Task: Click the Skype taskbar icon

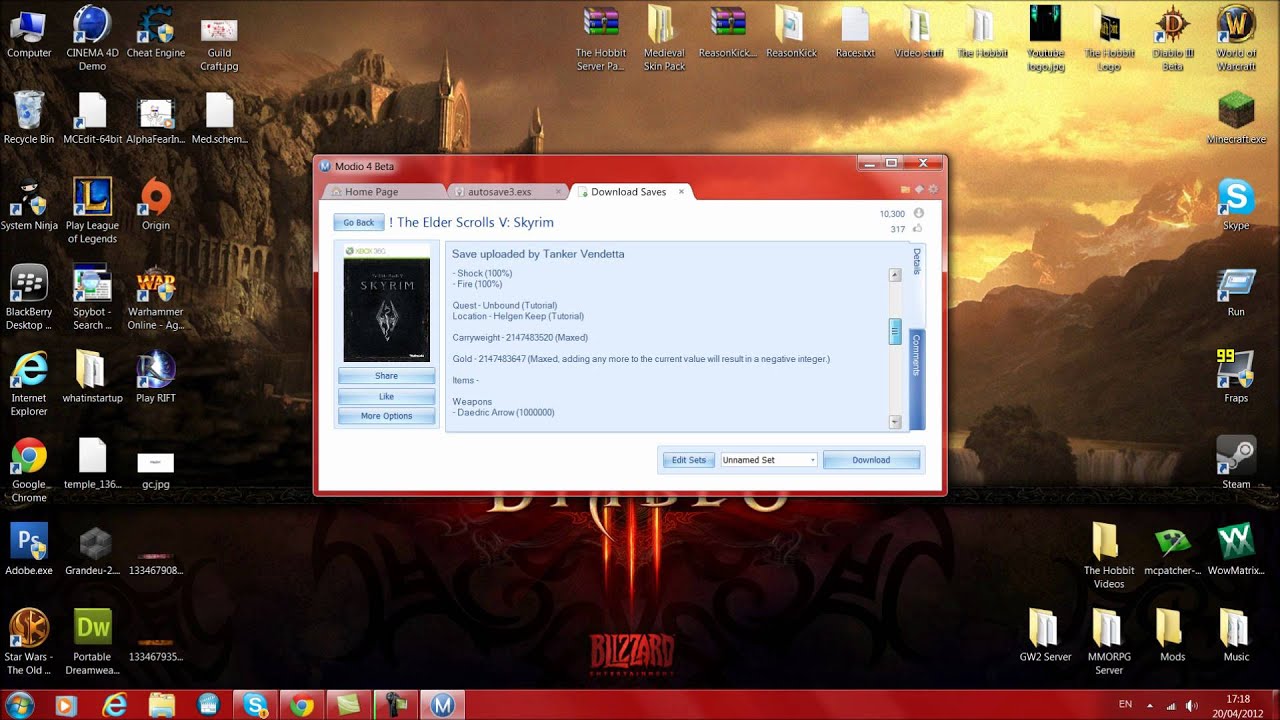Action: point(255,705)
